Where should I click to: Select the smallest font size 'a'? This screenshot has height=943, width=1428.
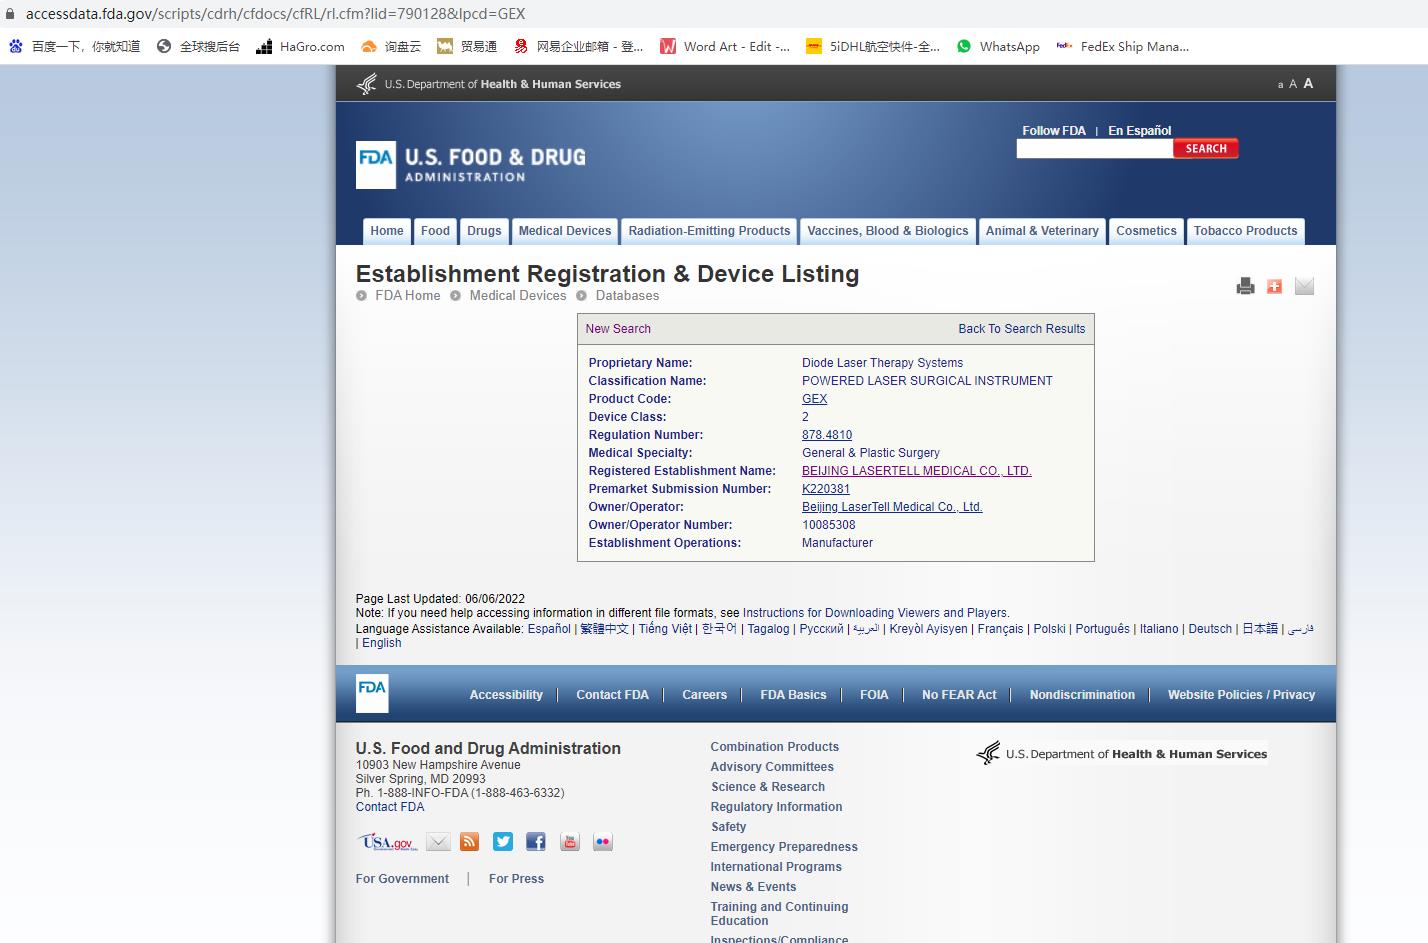point(1280,85)
